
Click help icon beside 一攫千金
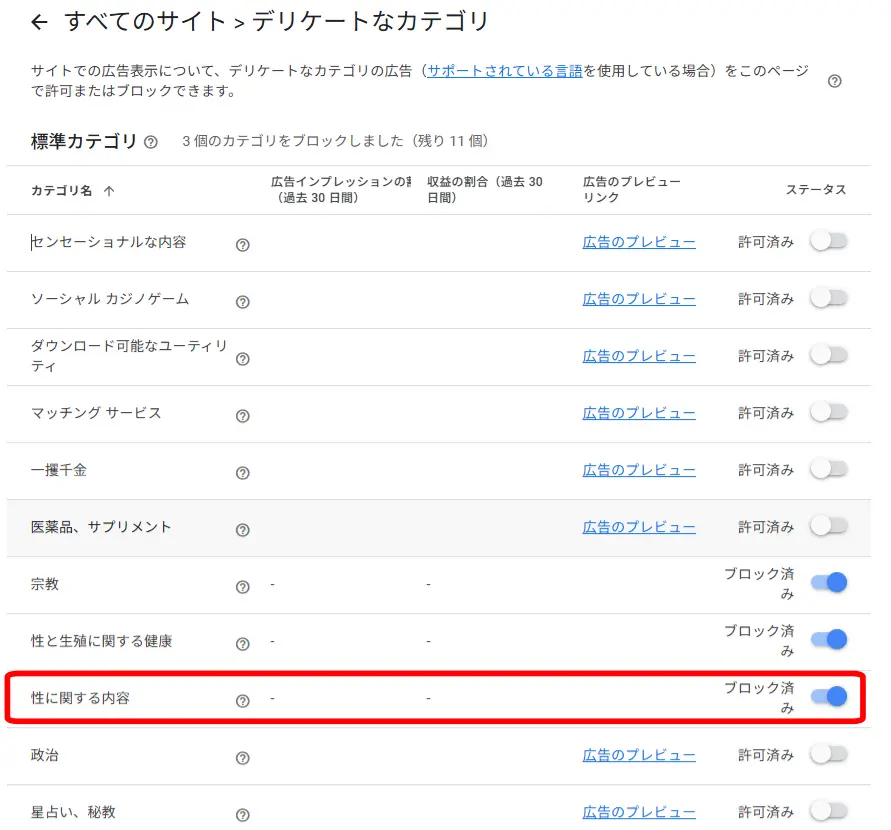[x=242, y=473]
